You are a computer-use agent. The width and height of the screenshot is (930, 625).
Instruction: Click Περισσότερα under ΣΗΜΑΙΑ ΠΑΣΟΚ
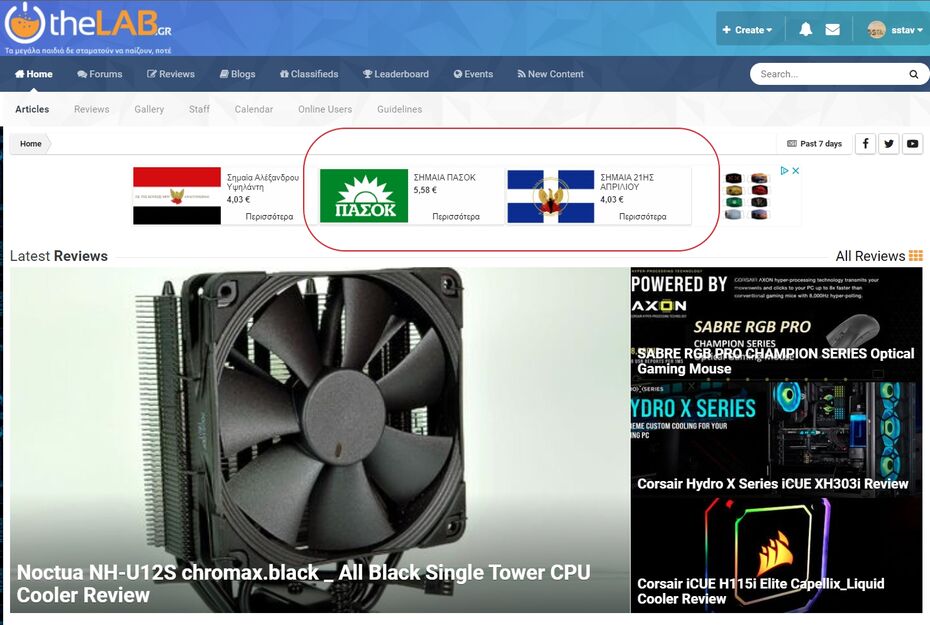[456, 217]
